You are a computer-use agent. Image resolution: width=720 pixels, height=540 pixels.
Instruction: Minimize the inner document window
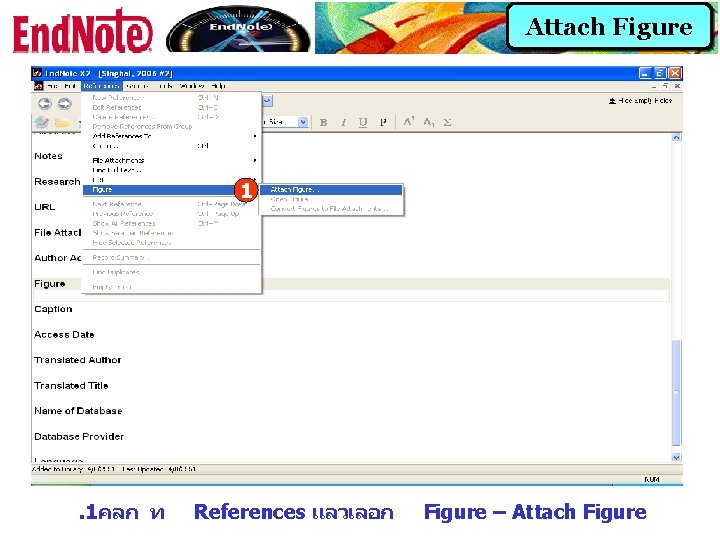pyautogui.click(x=654, y=86)
